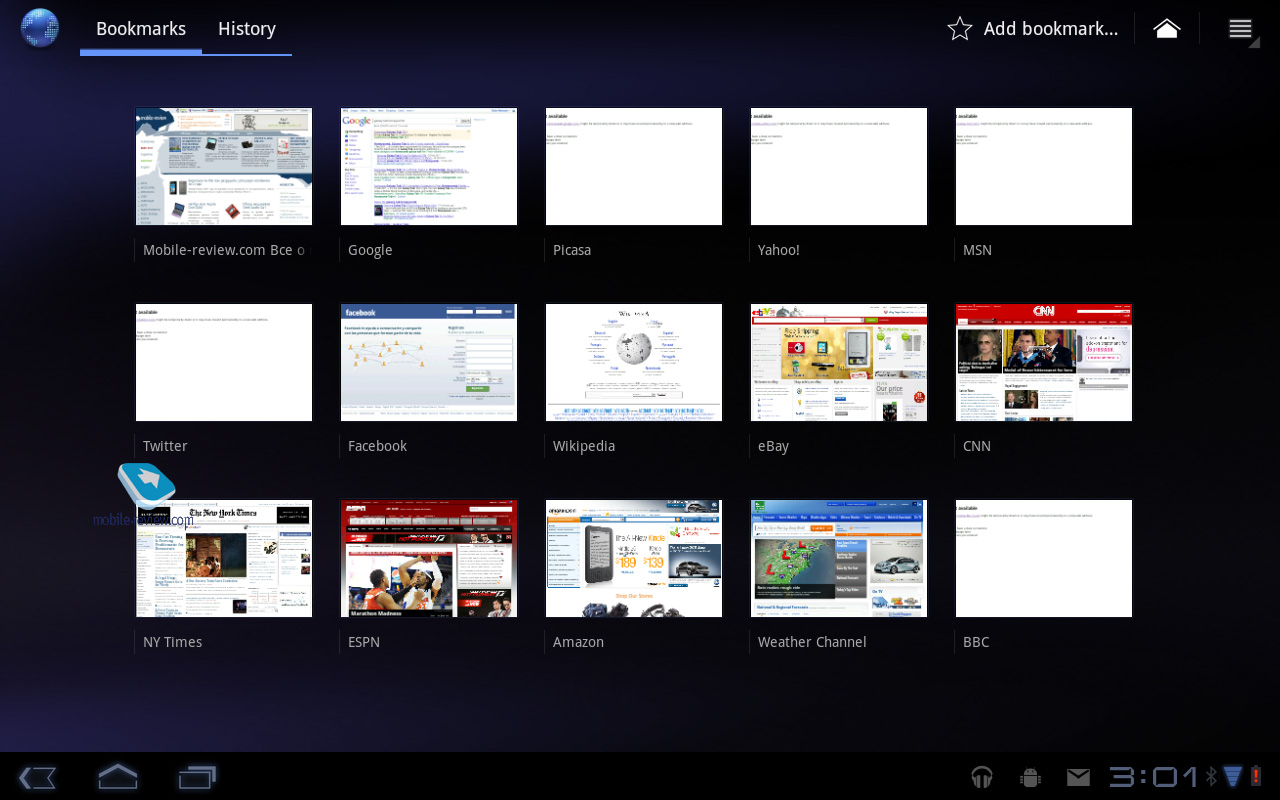Launch the Facebook bookmark thumbnail
This screenshot has width=1280, height=800.
point(429,363)
